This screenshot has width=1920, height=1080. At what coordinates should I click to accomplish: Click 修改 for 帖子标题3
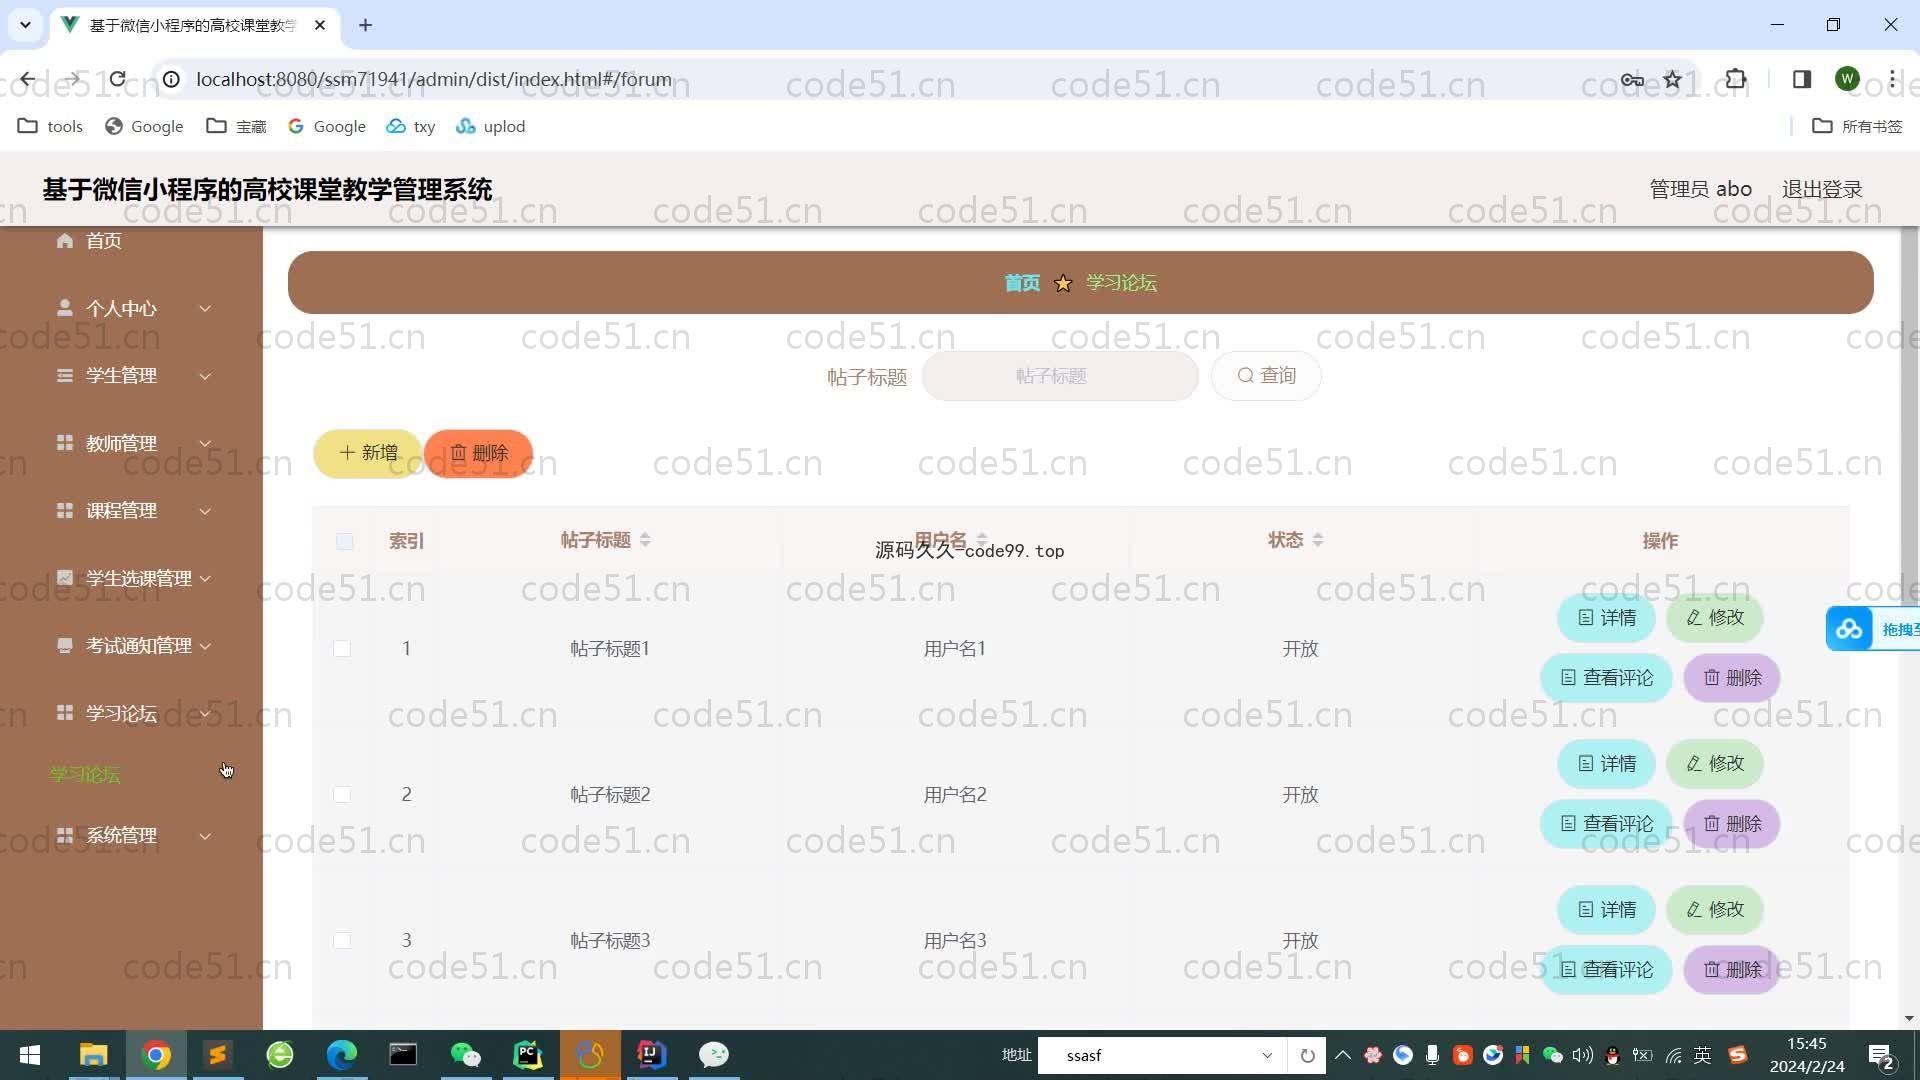[x=1714, y=910]
